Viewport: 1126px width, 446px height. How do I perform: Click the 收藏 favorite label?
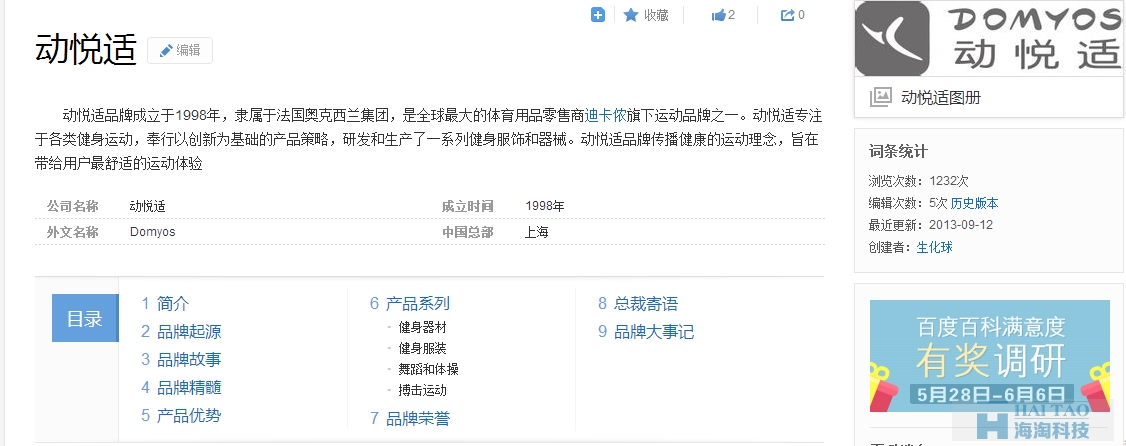coord(656,14)
